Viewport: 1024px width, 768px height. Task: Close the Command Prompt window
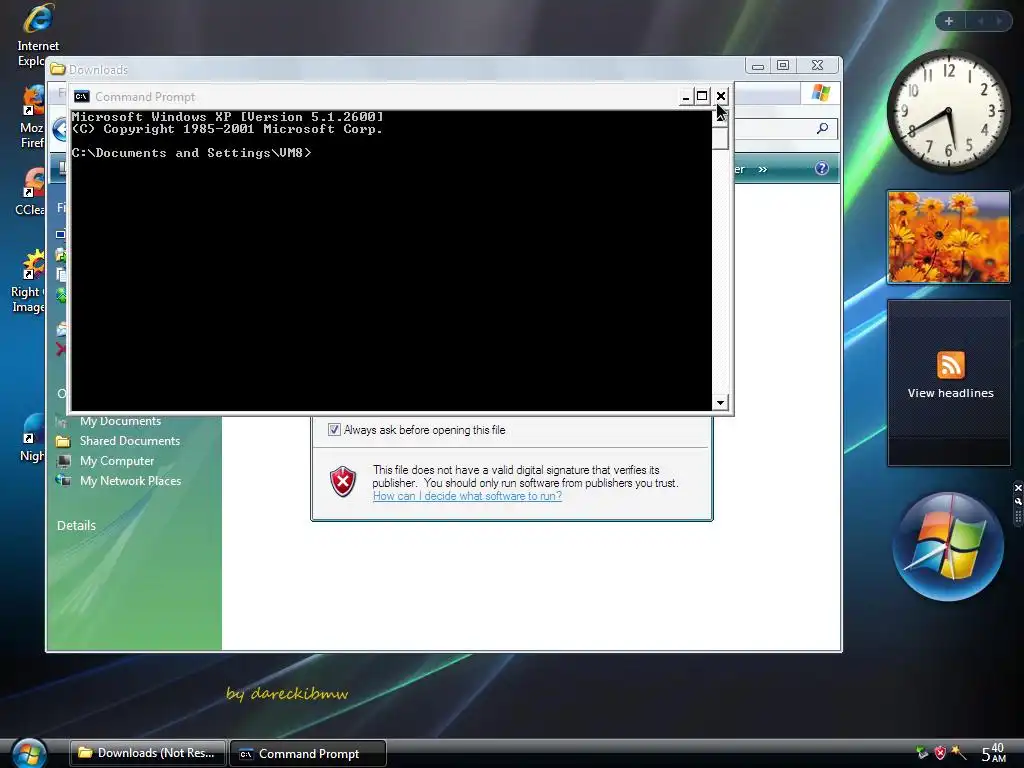pyautogui.click(x=720, y=97)
